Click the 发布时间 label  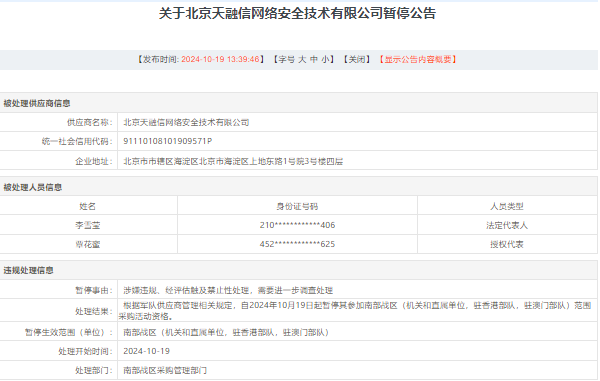click(161, 59)
